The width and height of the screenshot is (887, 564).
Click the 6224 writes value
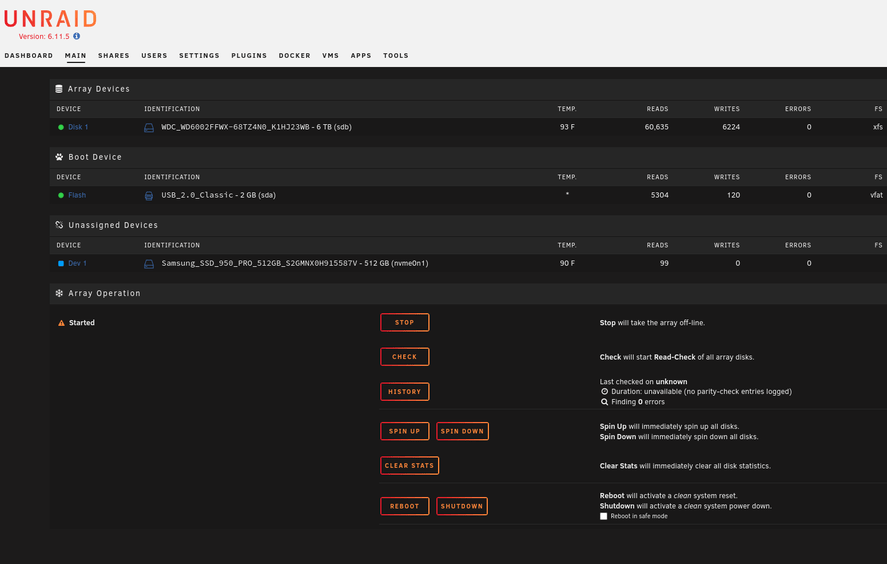pos(731,127)
